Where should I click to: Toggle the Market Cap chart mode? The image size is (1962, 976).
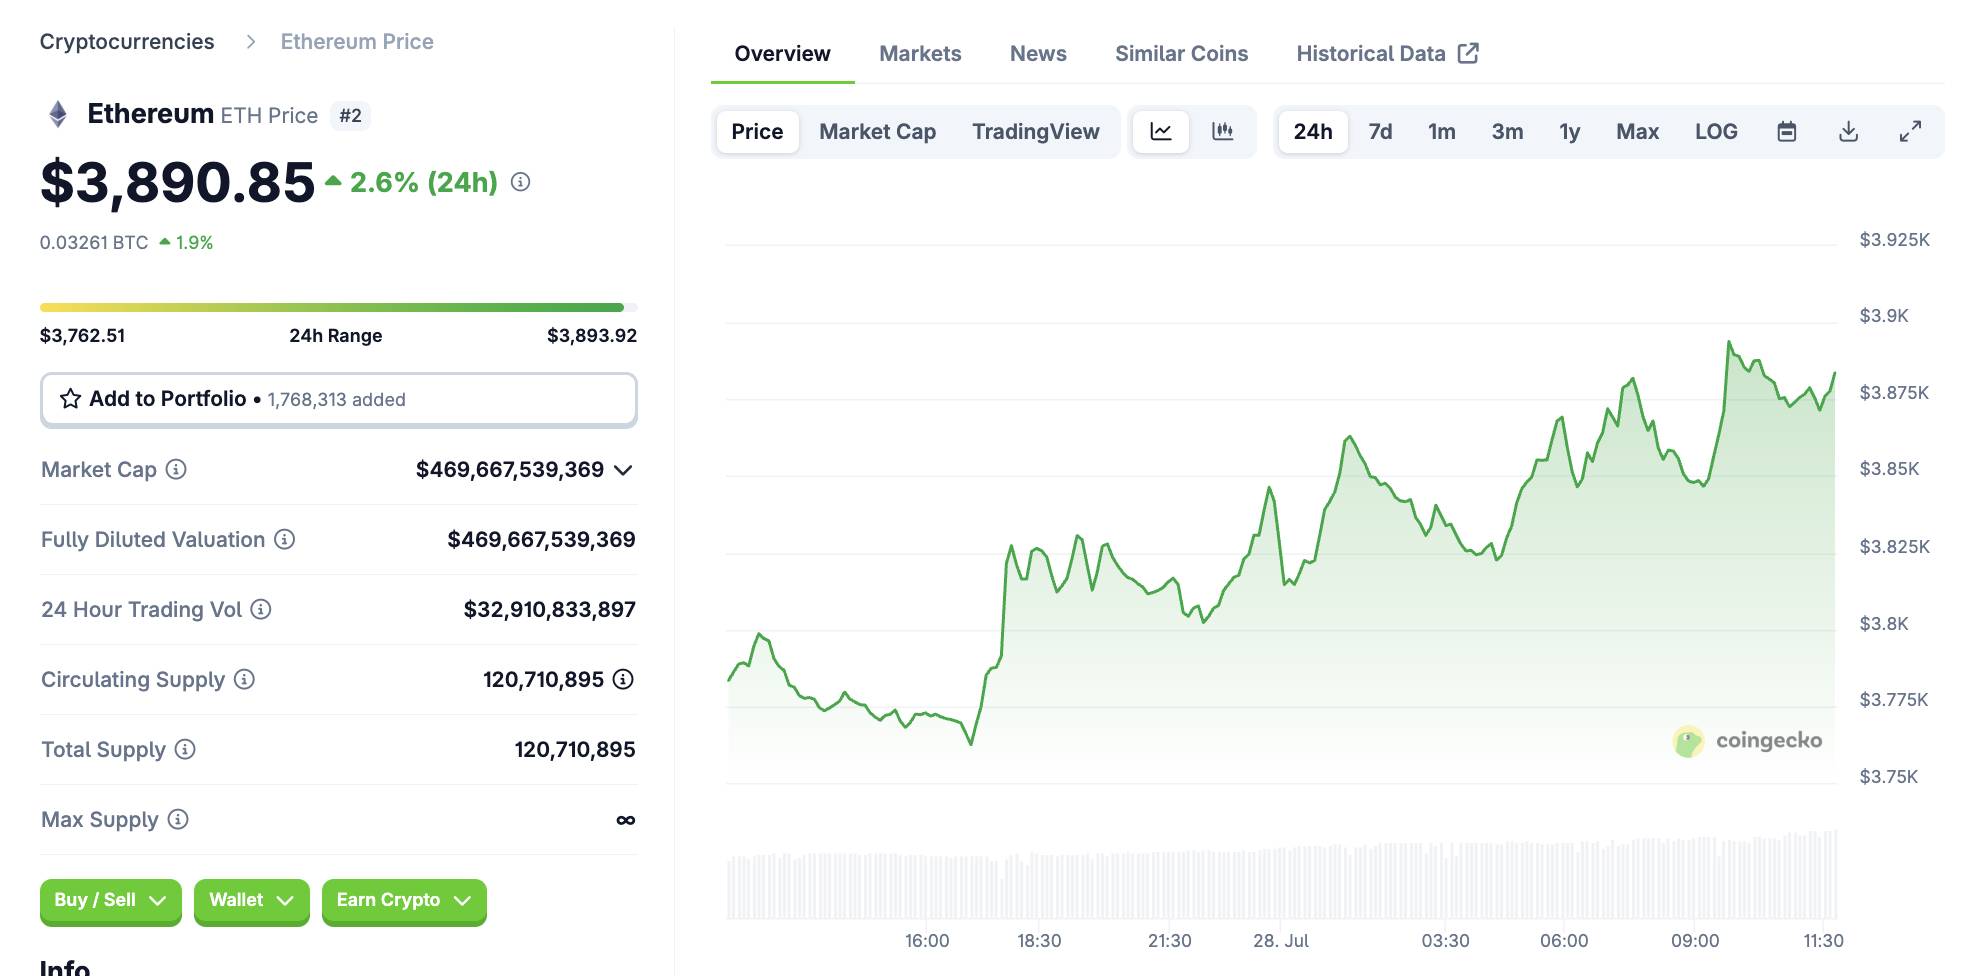(x=877, y=131)
